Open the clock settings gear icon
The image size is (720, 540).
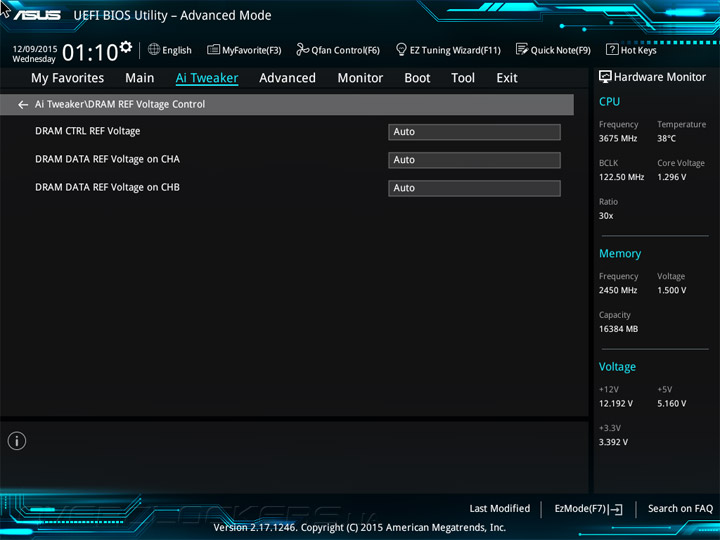126,47
